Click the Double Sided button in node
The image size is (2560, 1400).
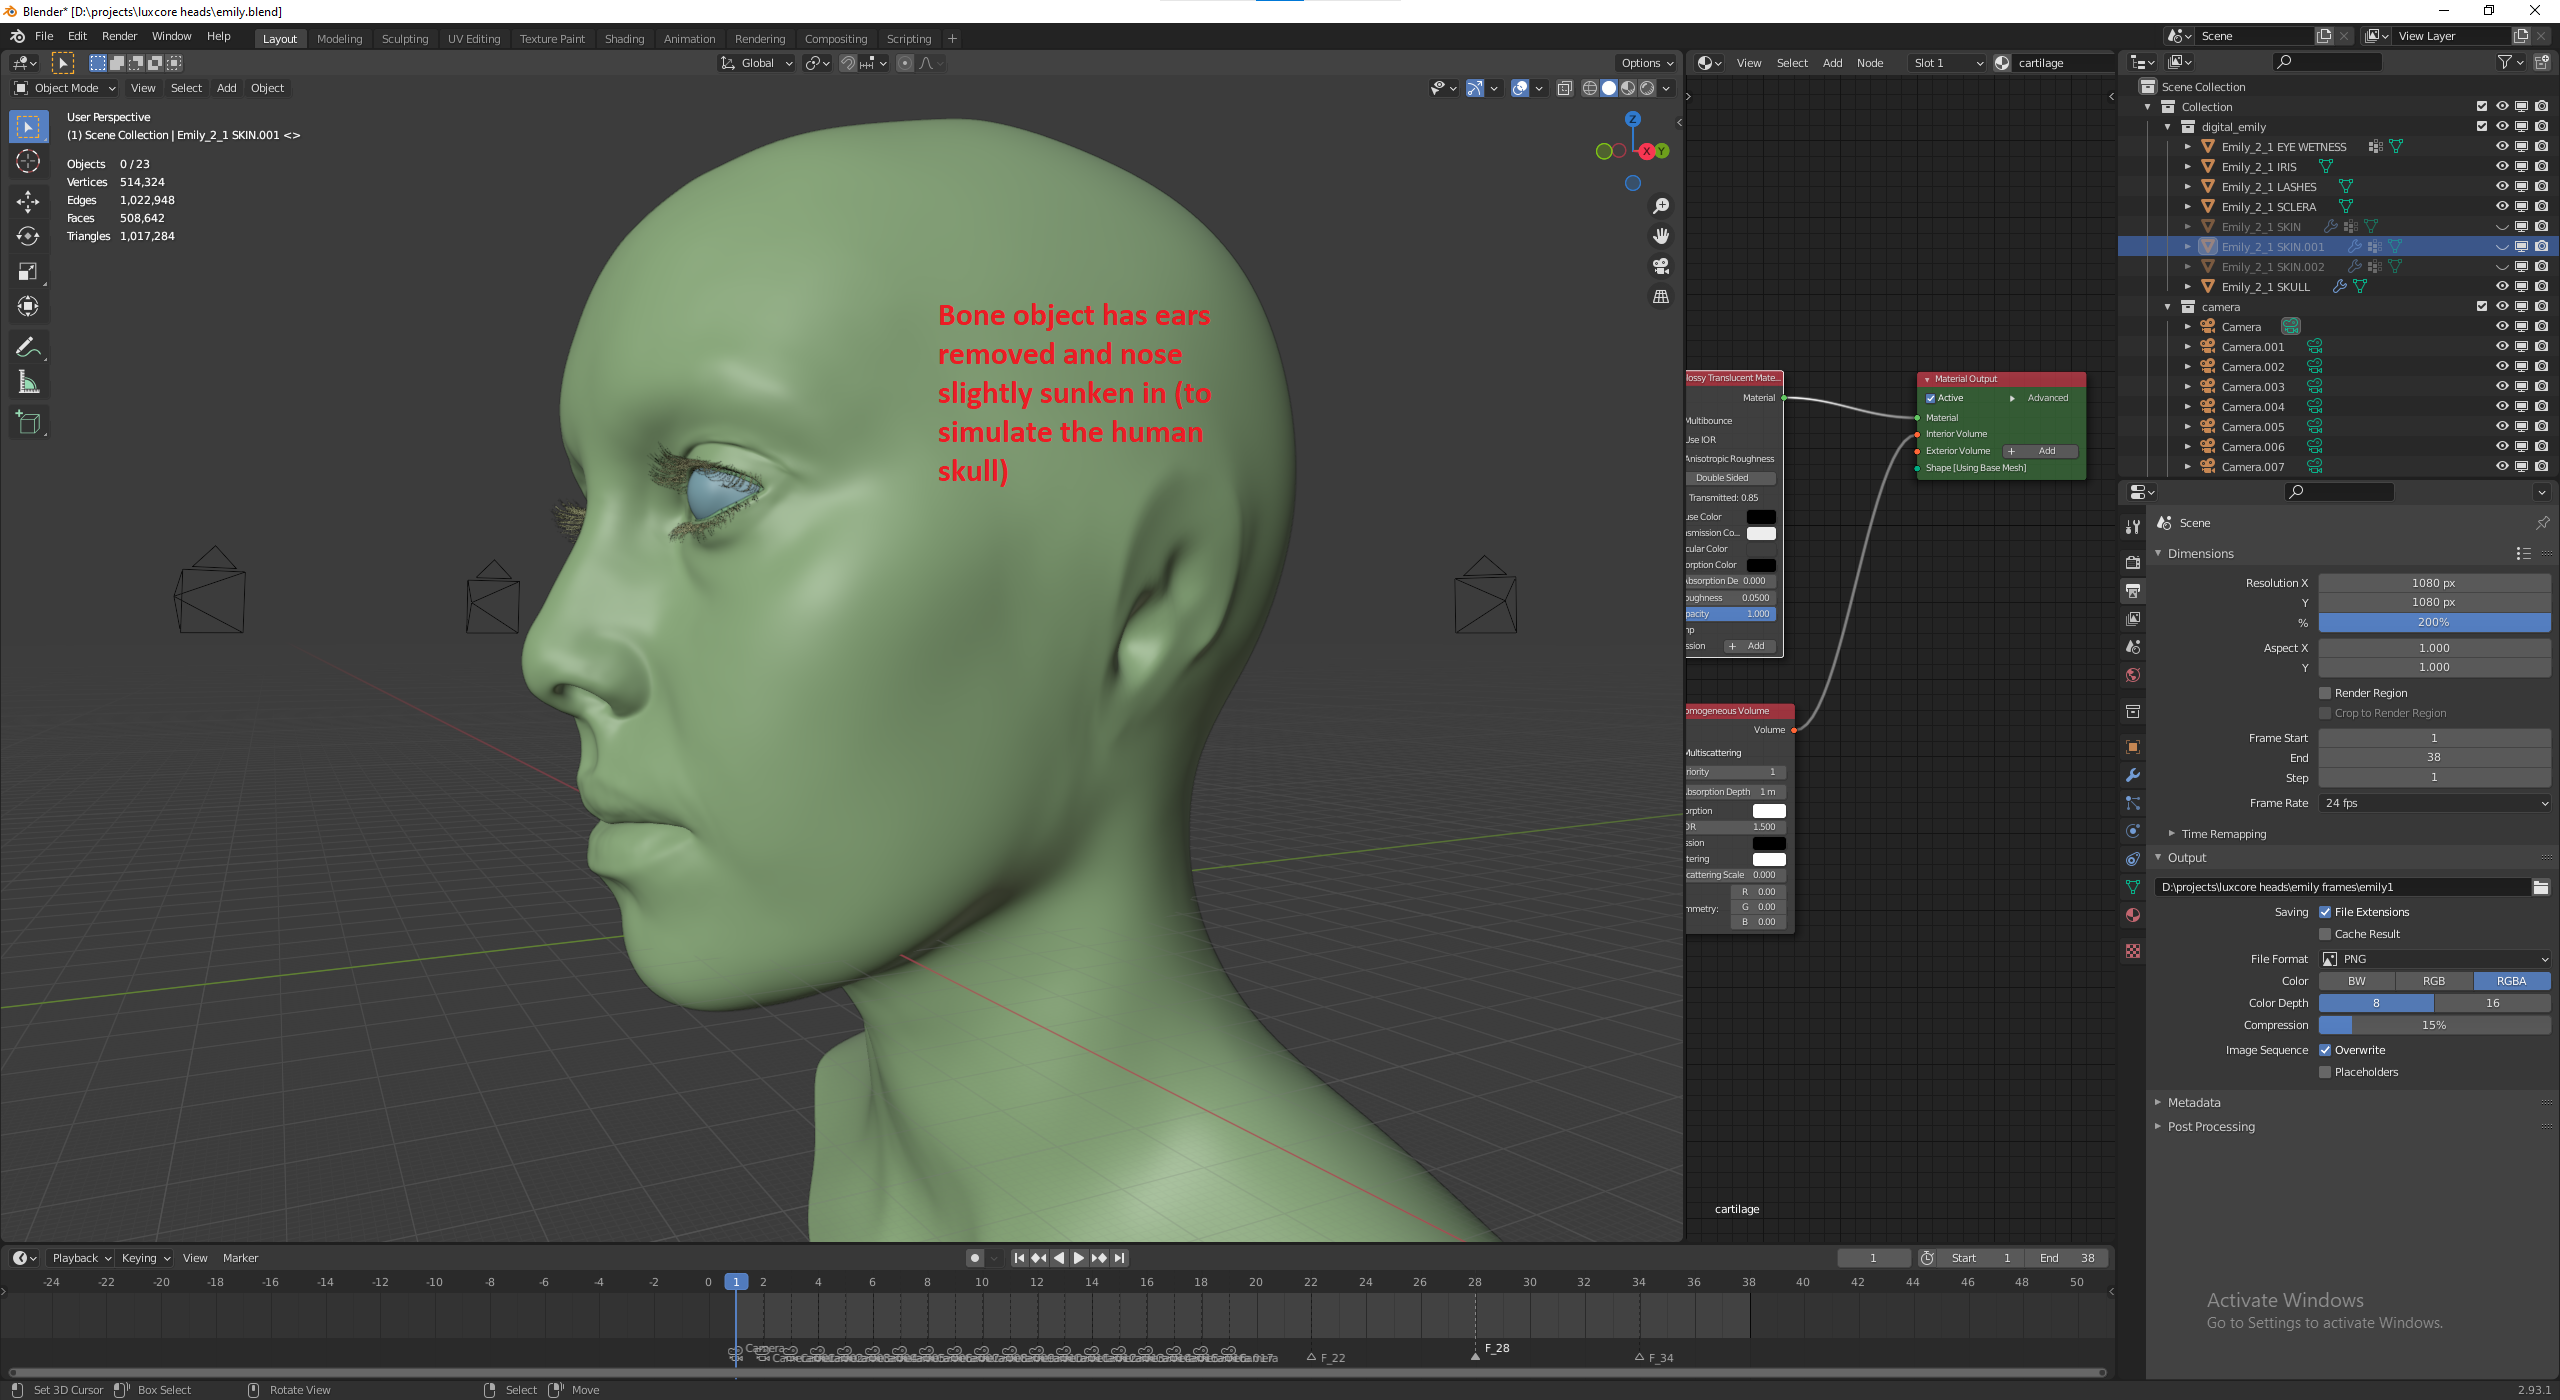click(x=1722, y=478)
